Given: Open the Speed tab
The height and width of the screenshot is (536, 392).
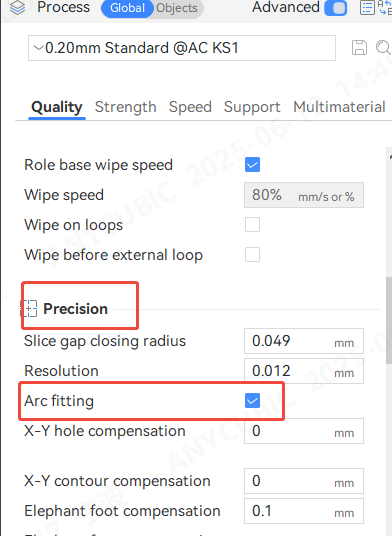Looking at the screenshot, I should coord(190,107).
